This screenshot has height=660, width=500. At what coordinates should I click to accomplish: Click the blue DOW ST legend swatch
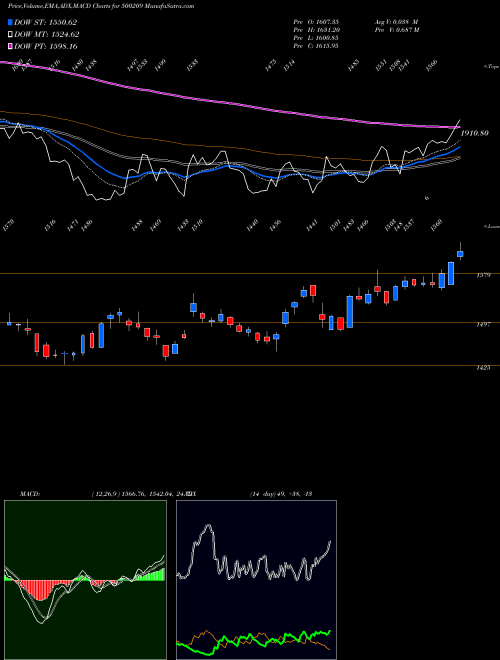tap(11, 22)
